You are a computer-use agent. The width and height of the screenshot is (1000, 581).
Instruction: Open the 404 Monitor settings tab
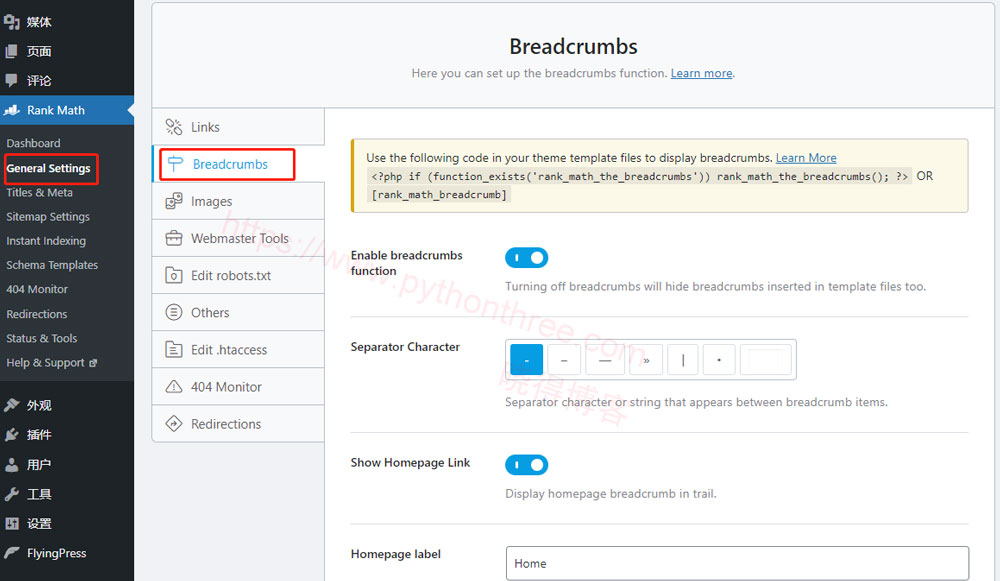tap(239, 386)
